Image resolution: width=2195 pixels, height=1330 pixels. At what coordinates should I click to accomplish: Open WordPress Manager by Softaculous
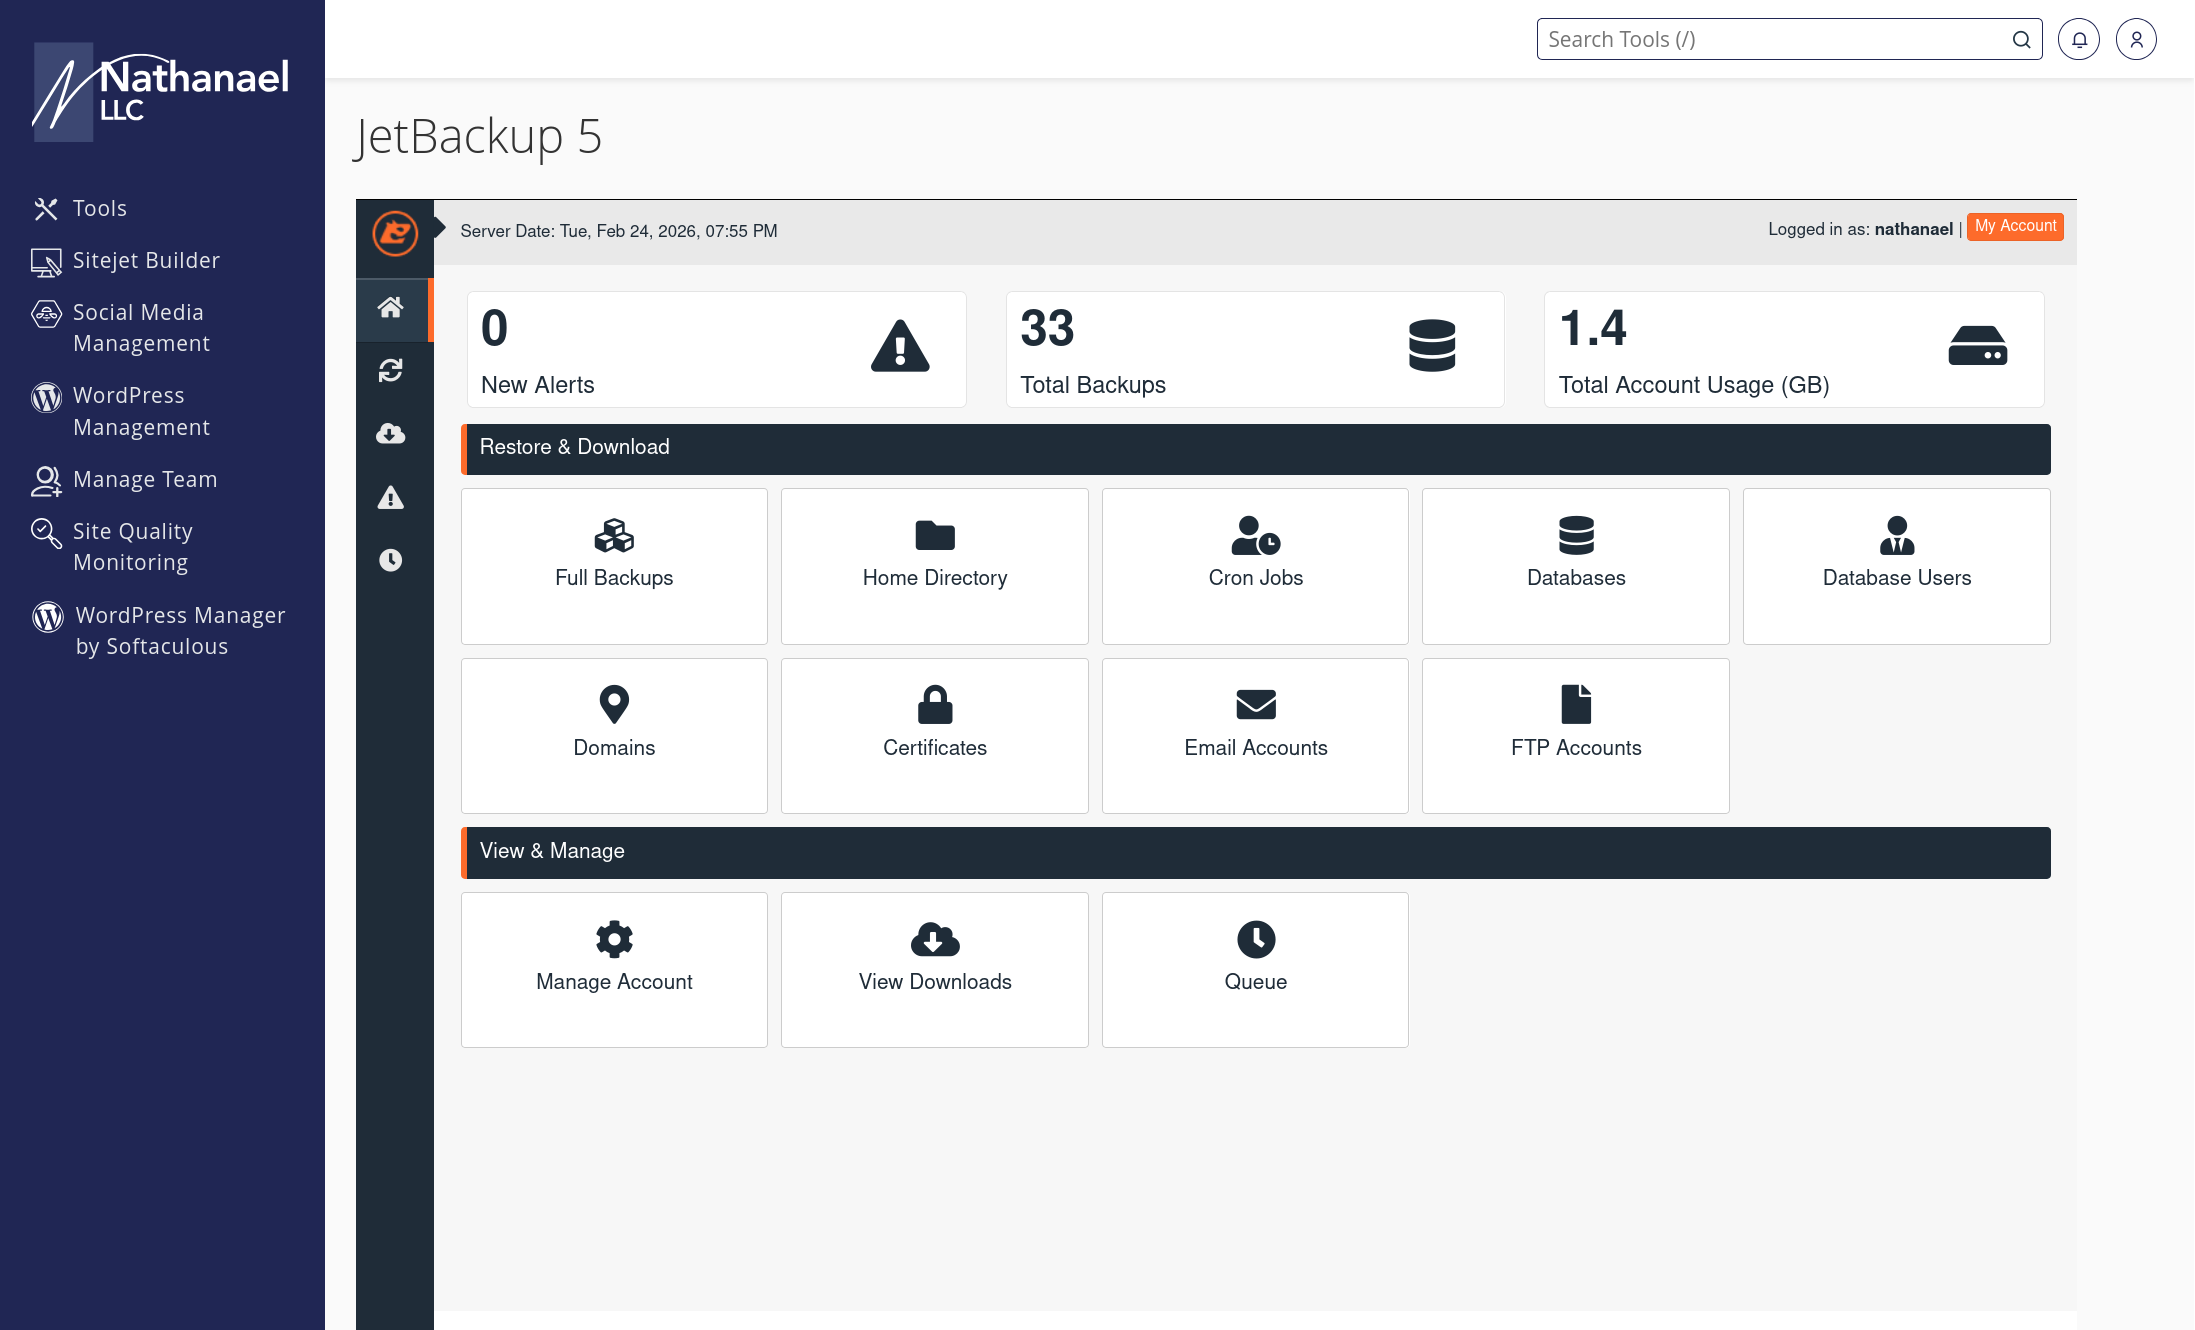[159, 631]
